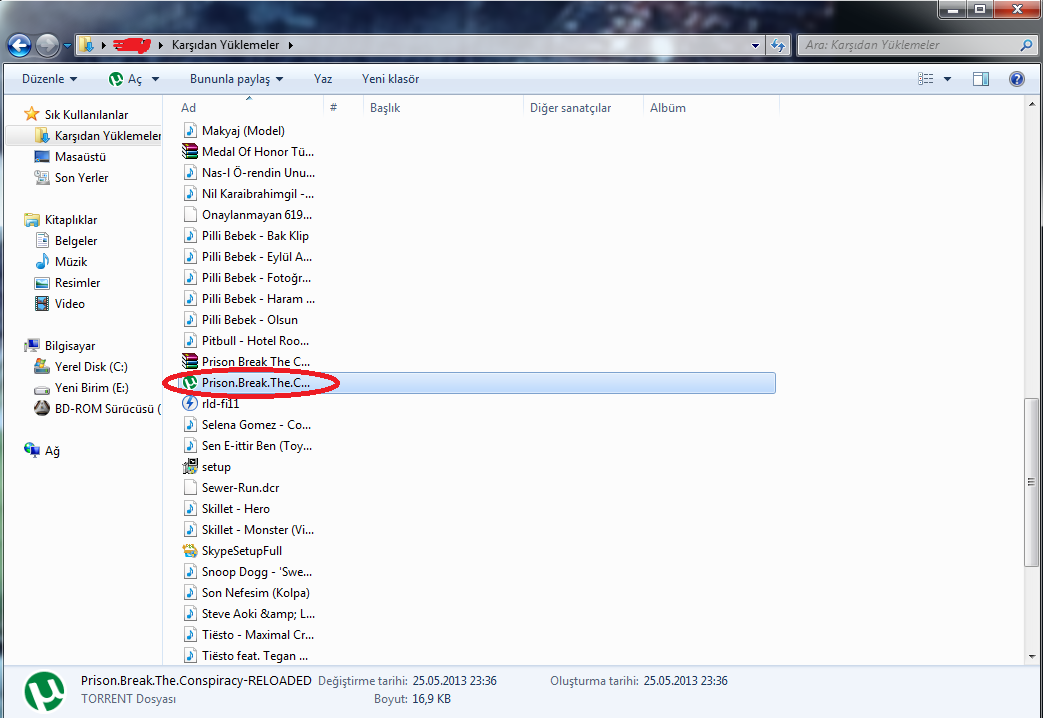Click the magnifier search icon
The width and height of the screenshot is (1043, 718).
1026,45
